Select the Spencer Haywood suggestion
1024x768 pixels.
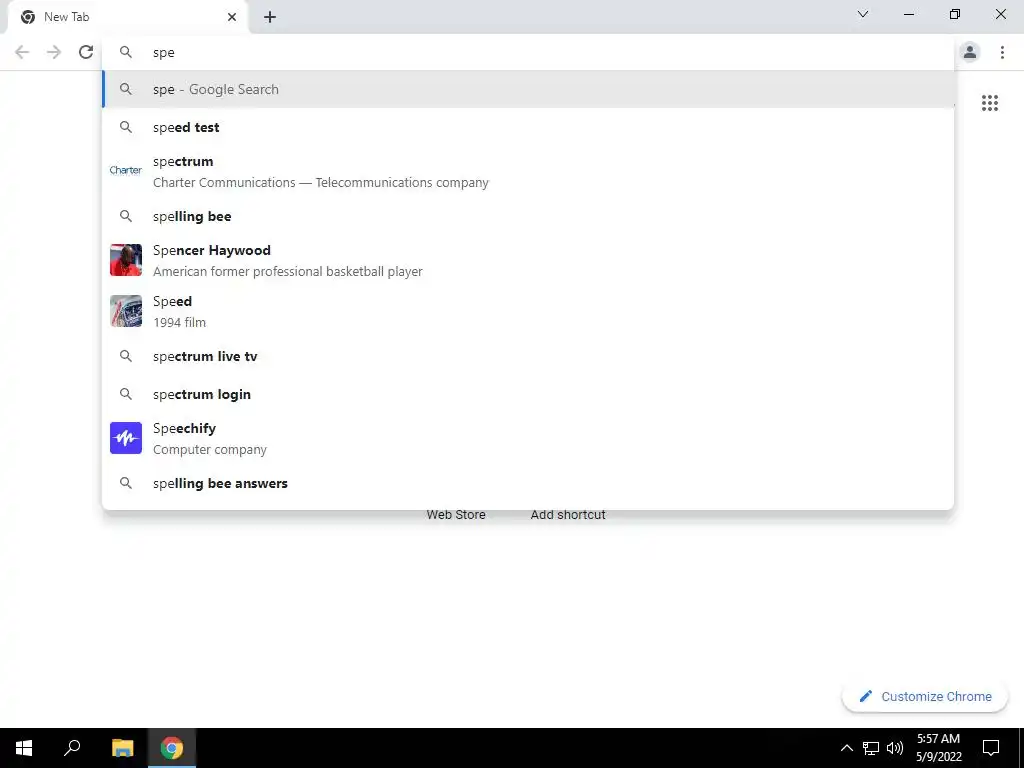(x=528, y=260)
